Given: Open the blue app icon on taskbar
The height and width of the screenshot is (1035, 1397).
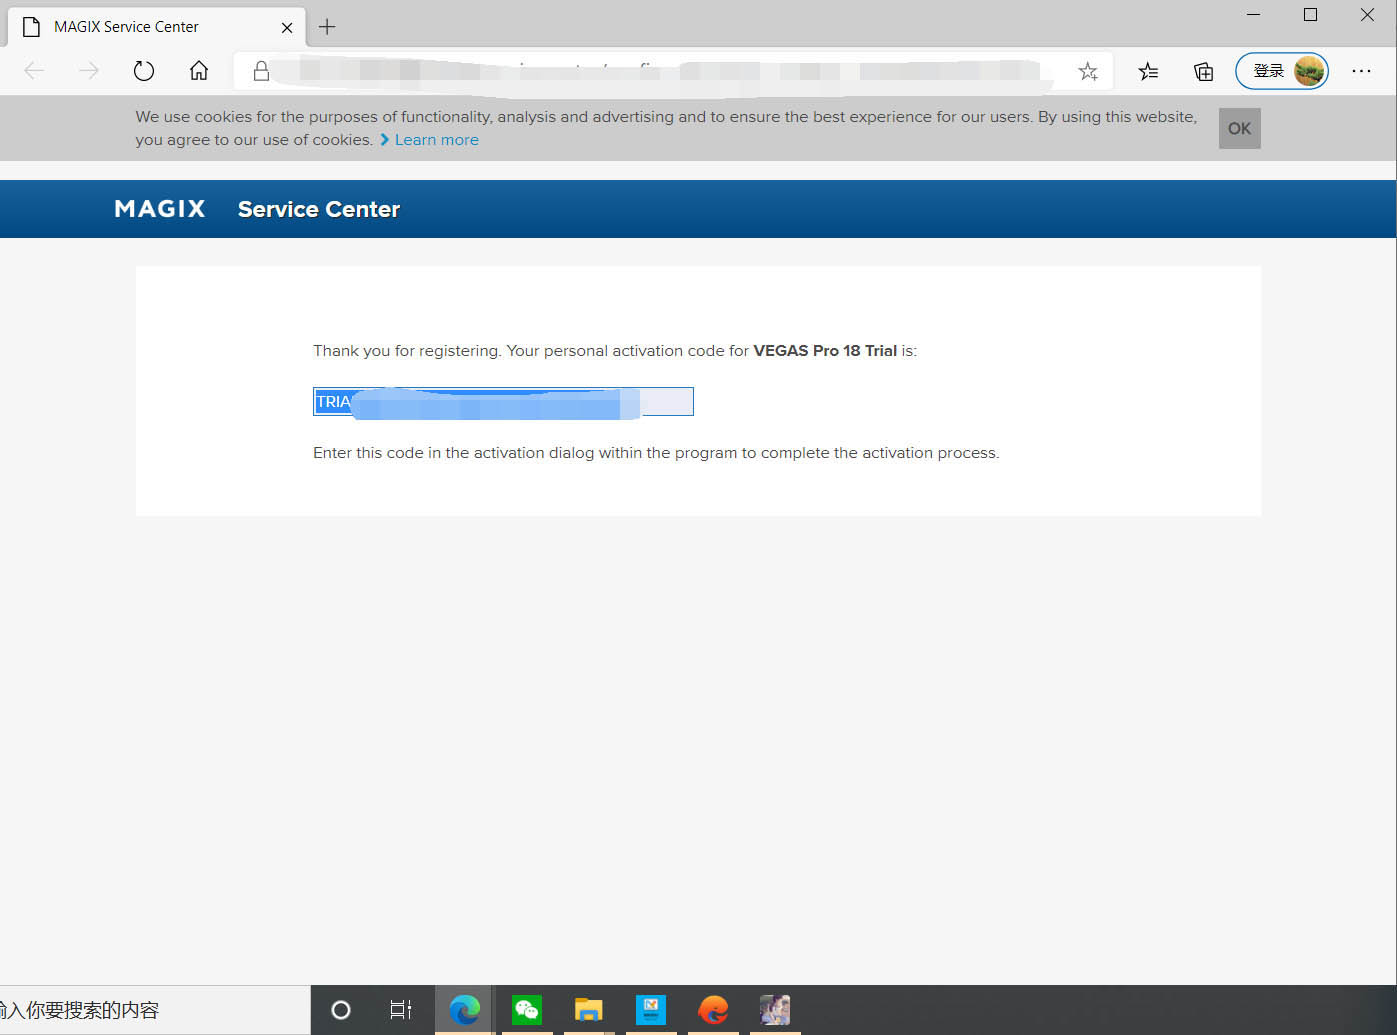Looking at the screenshot, I should pyautogui.click(x=650, y=1010).
